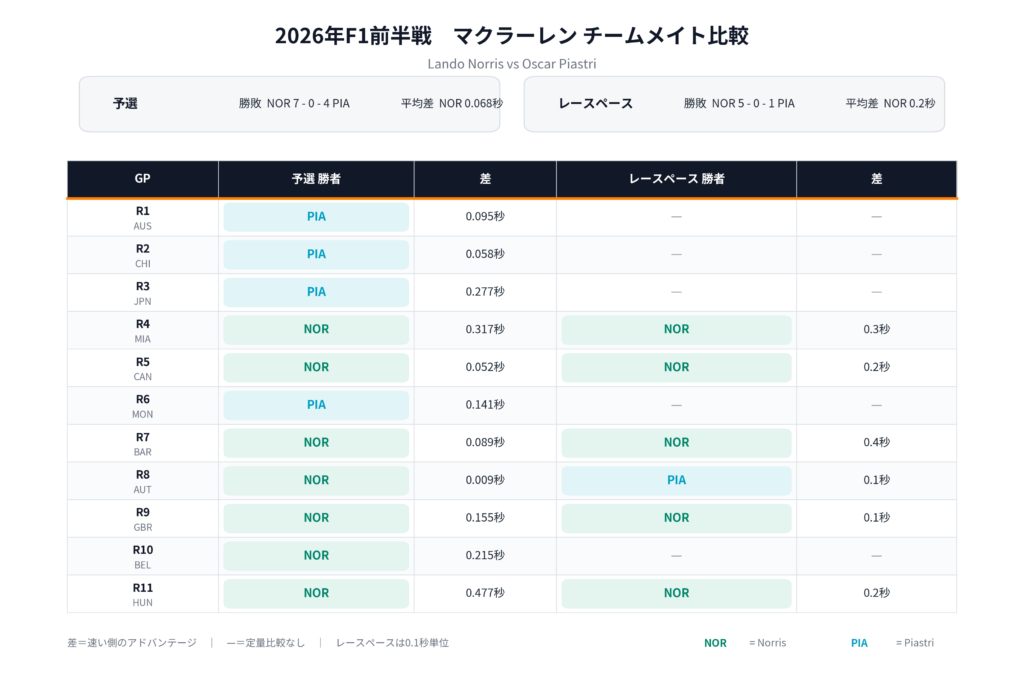Click the qualifying gap 0.095秒
This screenshot has width=1024, height=698.
coord(485,217)
